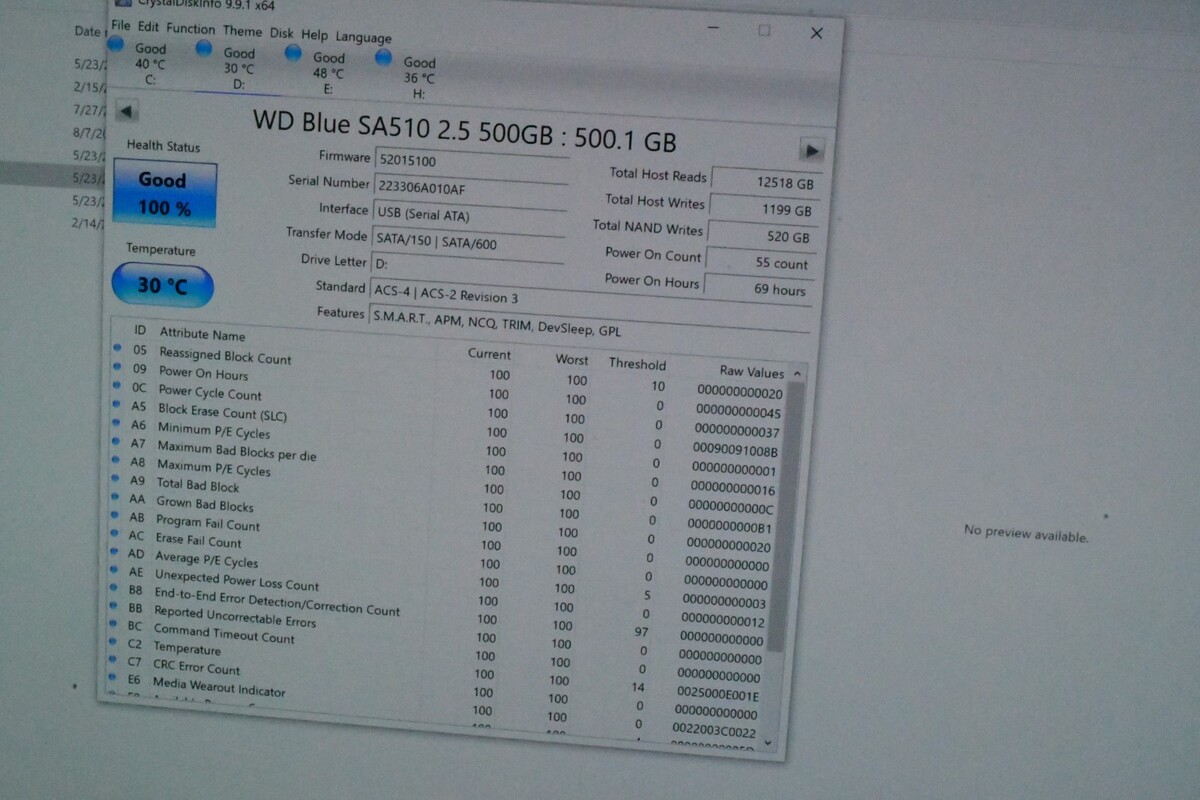Select the E: drive at 48 °C
The image size is (1200, 800).
327,72
